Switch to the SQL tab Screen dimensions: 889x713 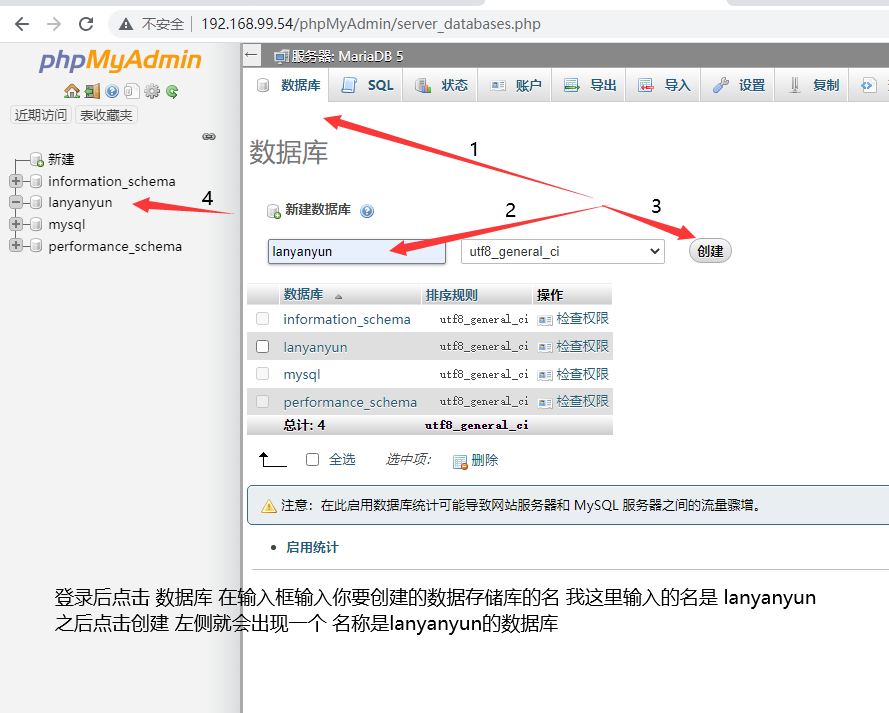coord(366,85)
